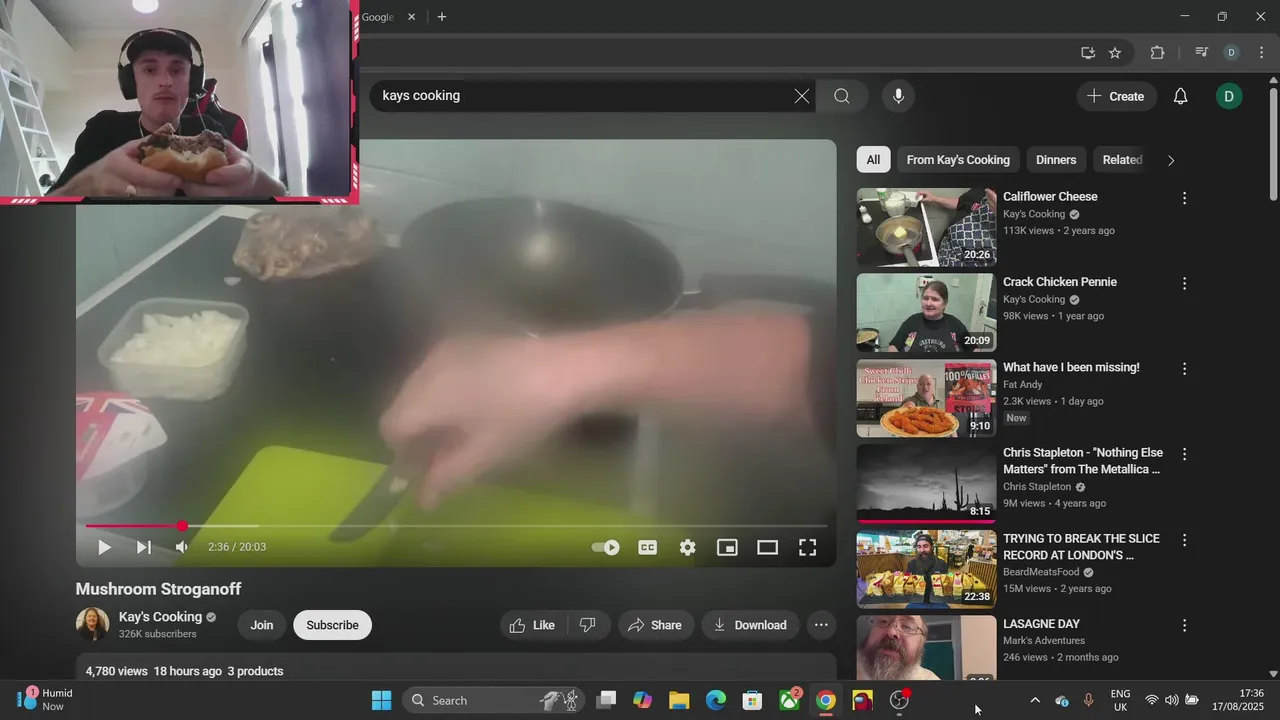This screenshot has width=1280, height=720.
Task: Click the YouTube search magnifier button
Action: tap(842, 96)
